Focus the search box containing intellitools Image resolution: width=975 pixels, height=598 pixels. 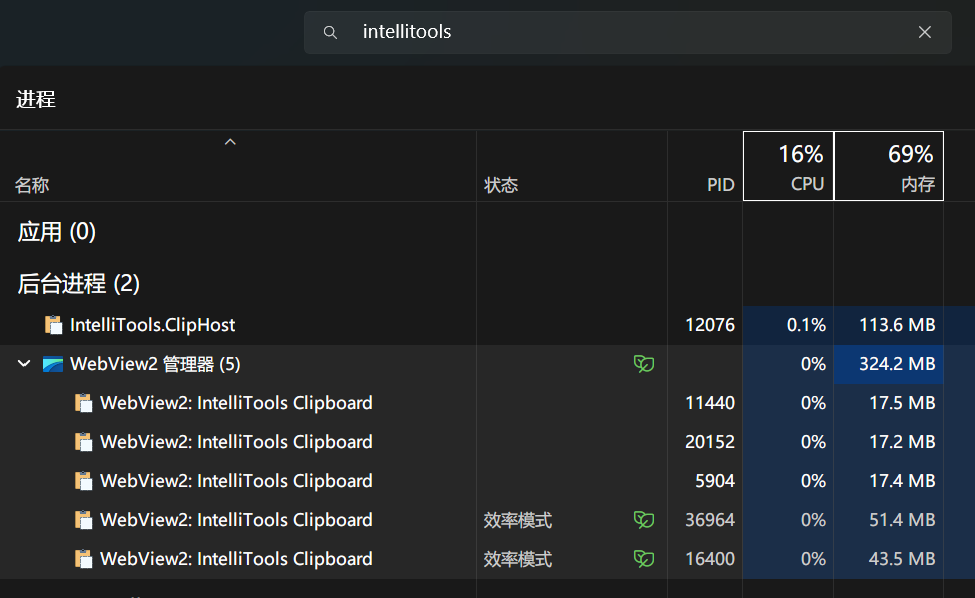(627, 32)
